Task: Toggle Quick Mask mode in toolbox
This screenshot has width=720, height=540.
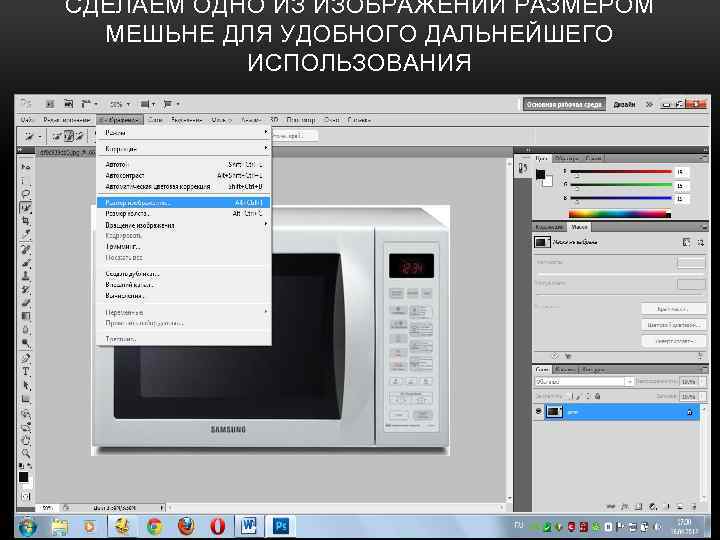Action: point(26,496)
